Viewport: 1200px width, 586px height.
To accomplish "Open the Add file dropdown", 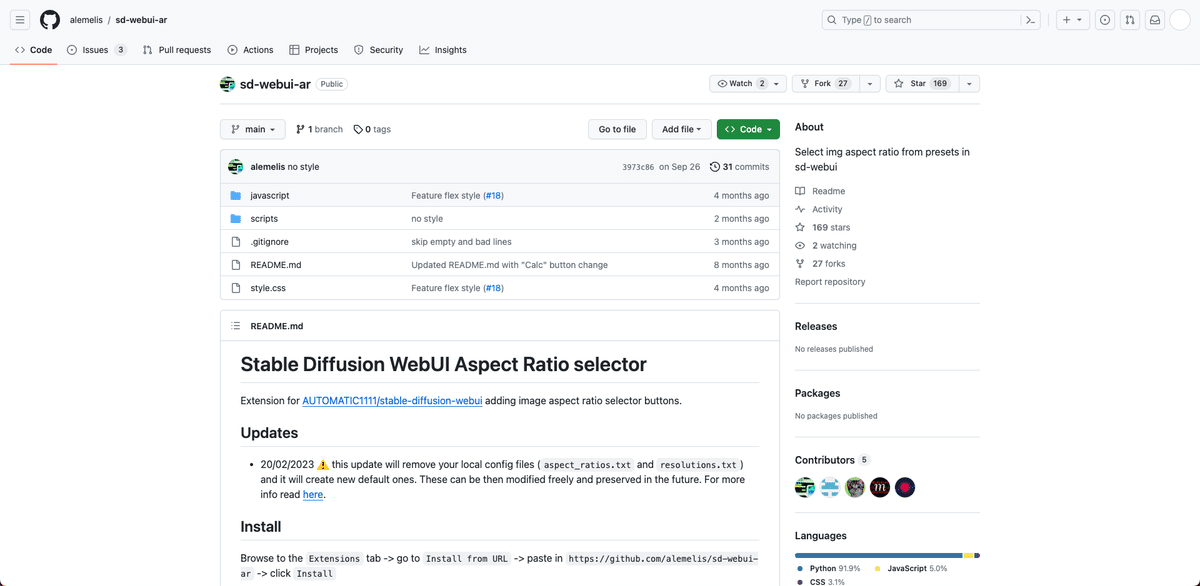I will tap(682, 129).
